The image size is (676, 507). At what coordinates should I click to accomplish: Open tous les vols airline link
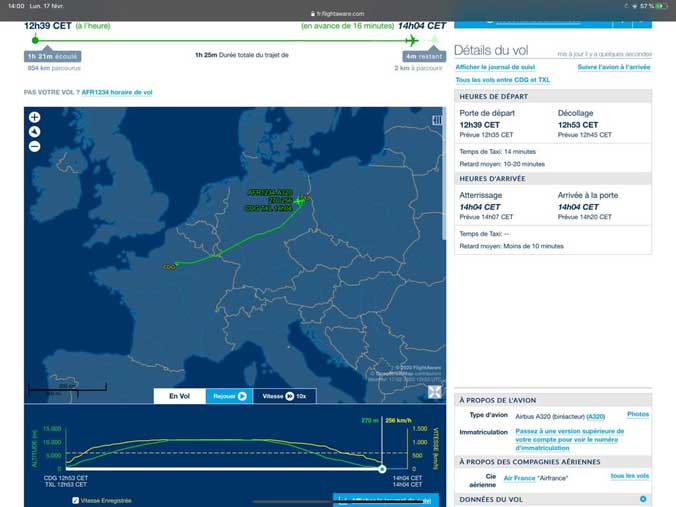pyautogui.click(x=630, y=476)
